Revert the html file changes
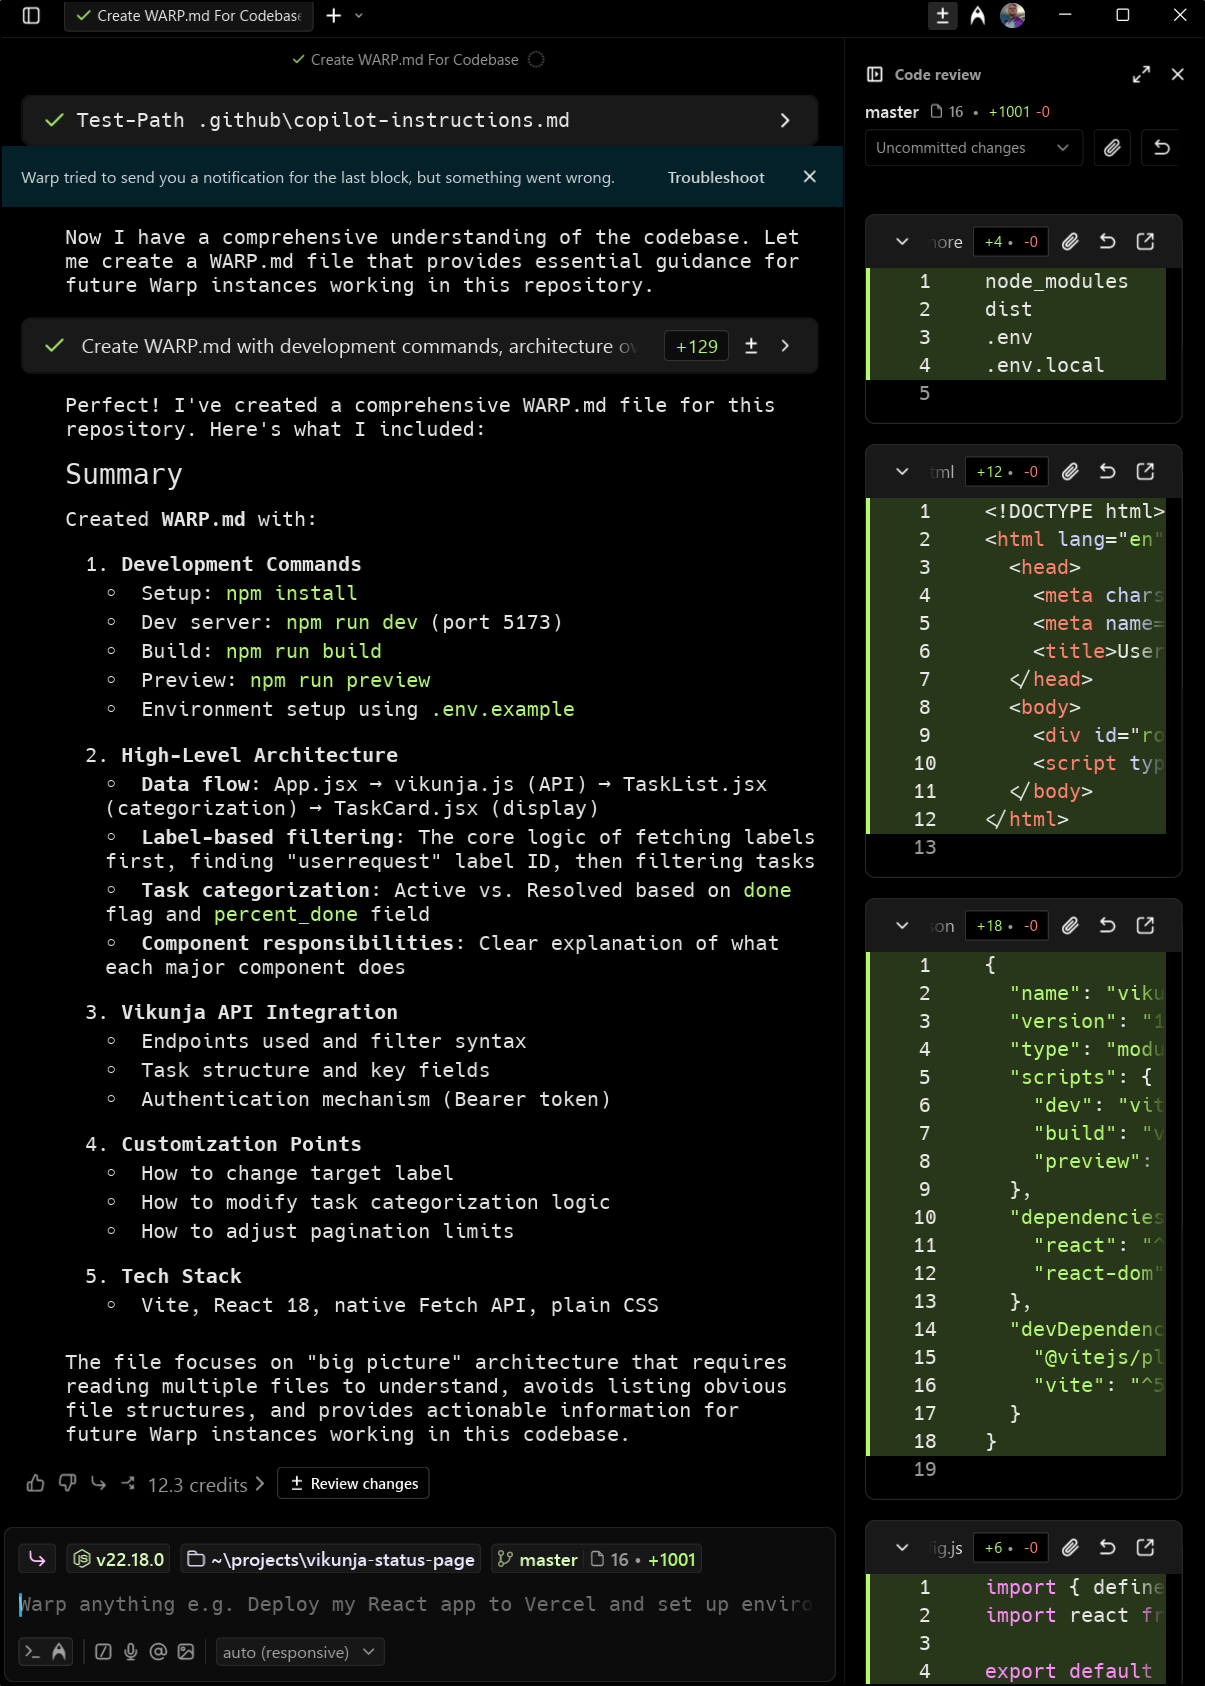This screenshot has width=1205, height=1686. click(1107, 471)
